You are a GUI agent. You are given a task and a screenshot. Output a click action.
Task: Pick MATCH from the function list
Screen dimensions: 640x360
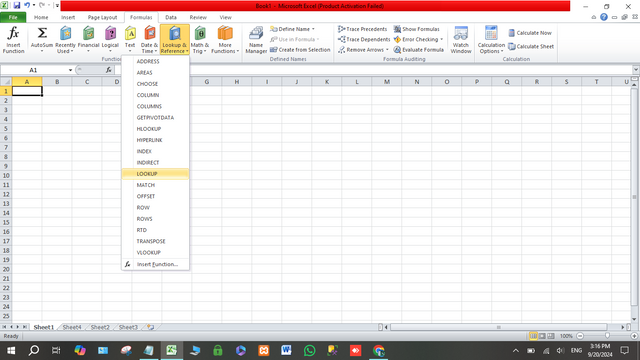[155, 185]
